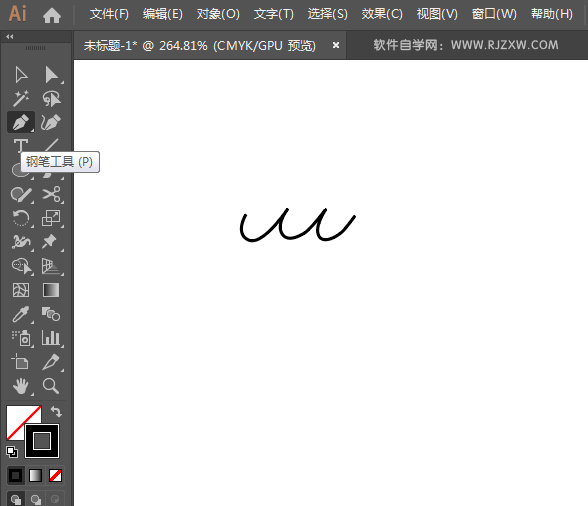
Task: Set paint to None mode
Action: tap(56, 476)
